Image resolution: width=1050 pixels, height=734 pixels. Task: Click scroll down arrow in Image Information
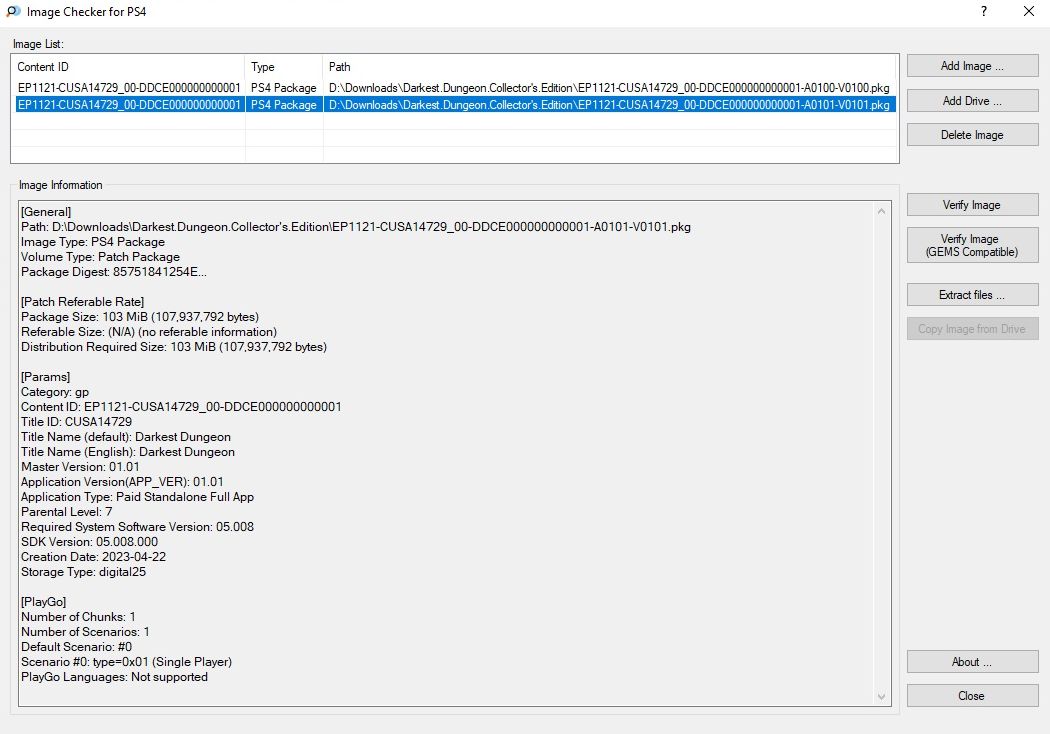click(x=881, y=697)
